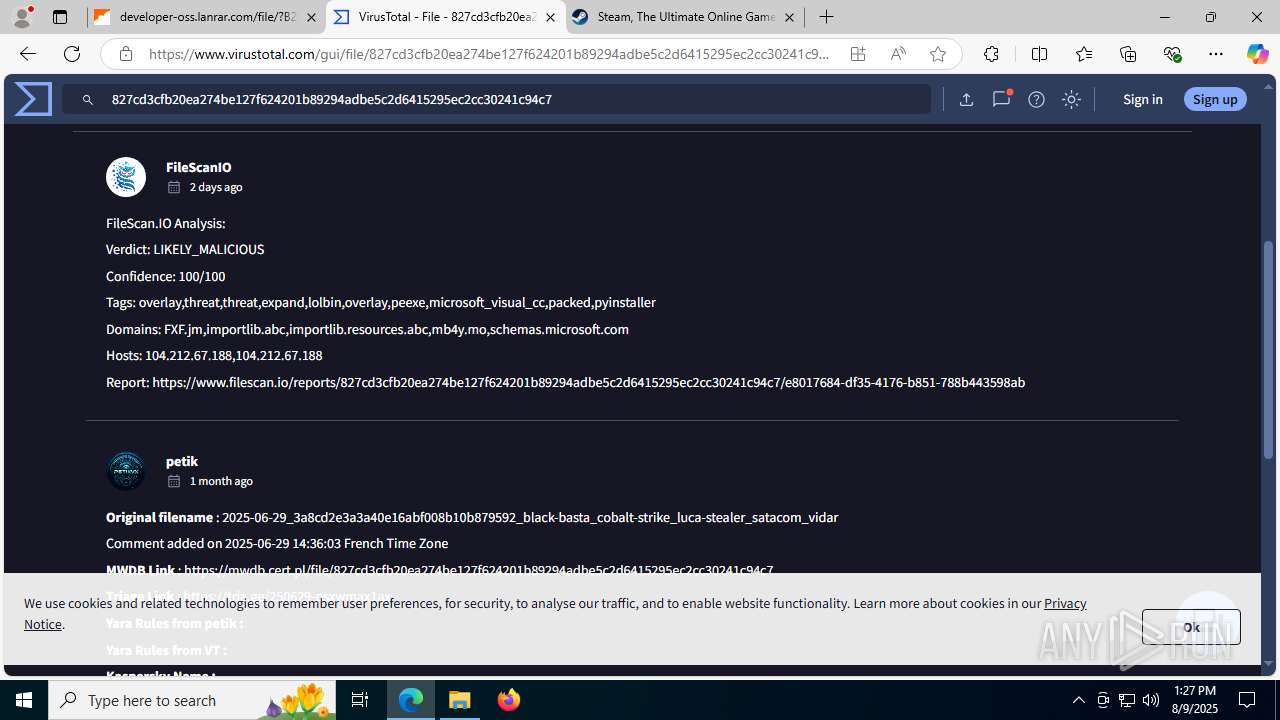This screenshot has height=720, width=1280.
Task: Focus the VirusTotal hash search field
Action: 496,99
